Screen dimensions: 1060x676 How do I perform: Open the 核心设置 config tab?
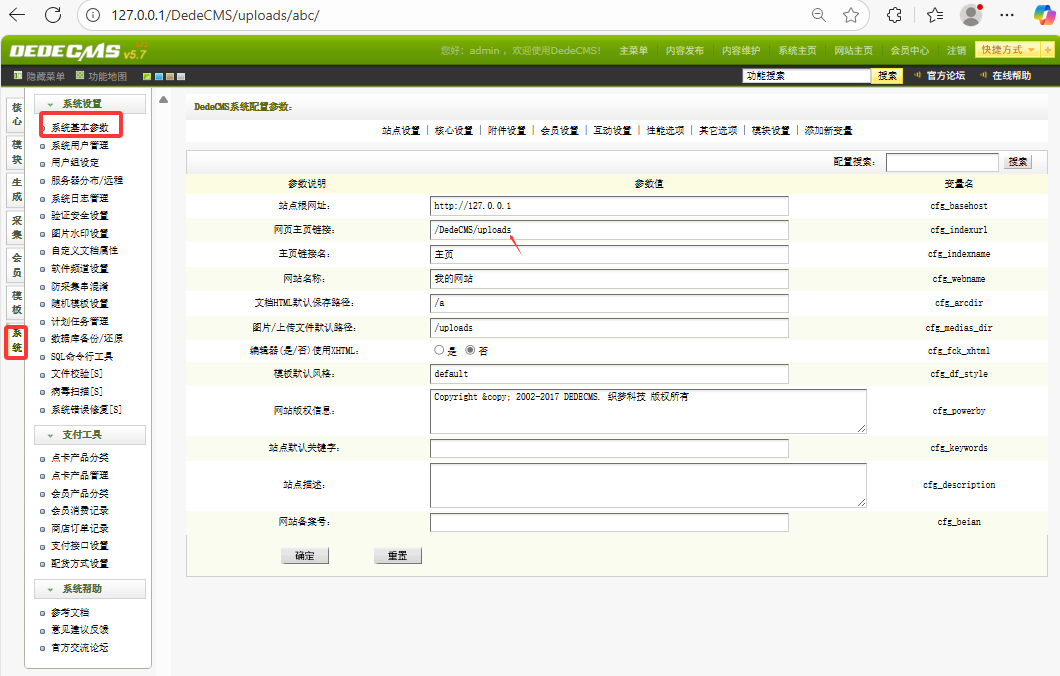click(x=454, y=130)
